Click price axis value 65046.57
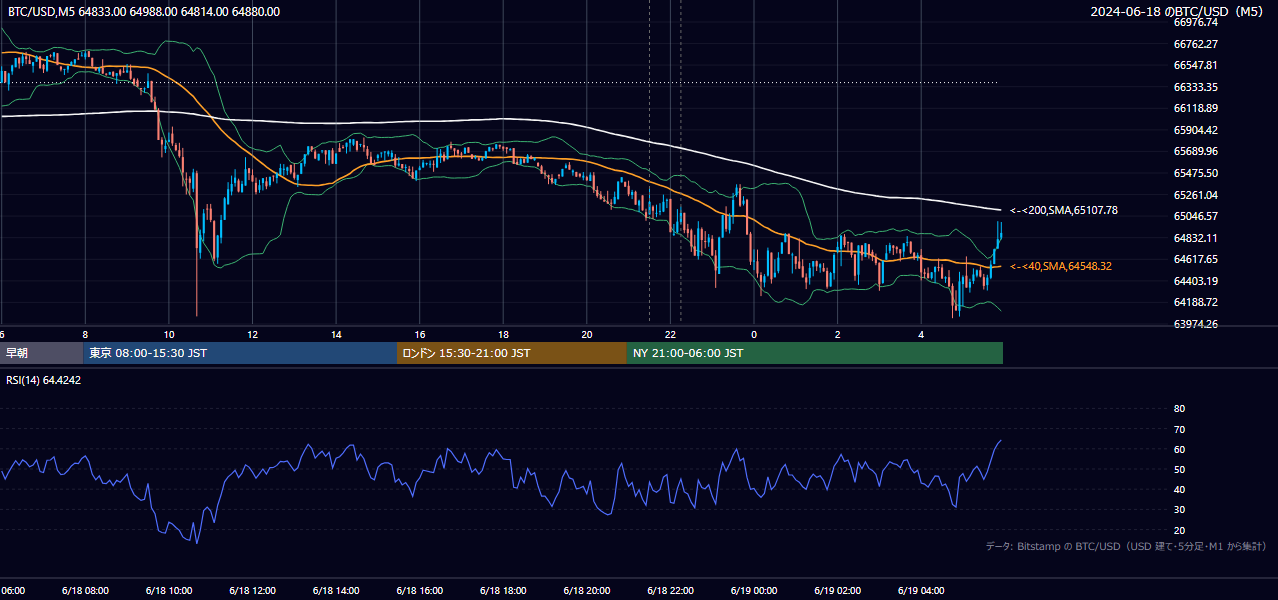Image resolution: width=1278 pixels, height=600 pixels. coord(1196,216)
